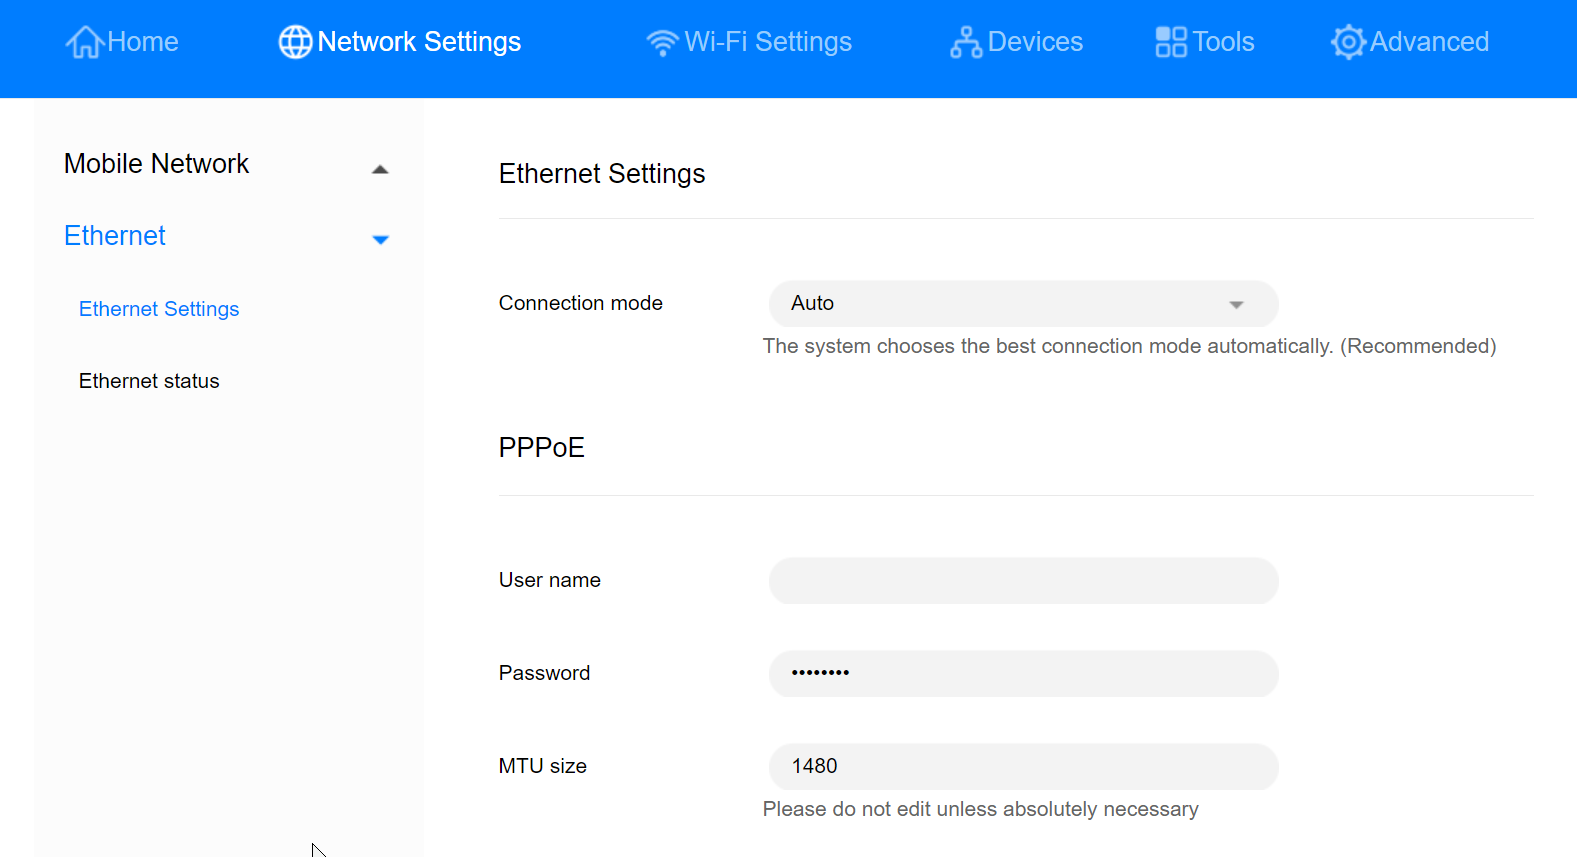Screen dimensions: 1577x857
Task: Click the Home house icon
Action: [x=84, y=42]
